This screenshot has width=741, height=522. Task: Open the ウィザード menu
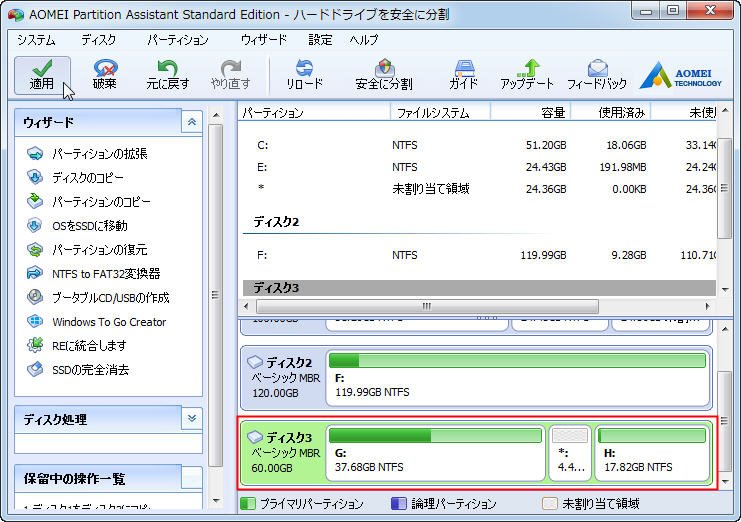pyautogui.click(x=264, y=40)
